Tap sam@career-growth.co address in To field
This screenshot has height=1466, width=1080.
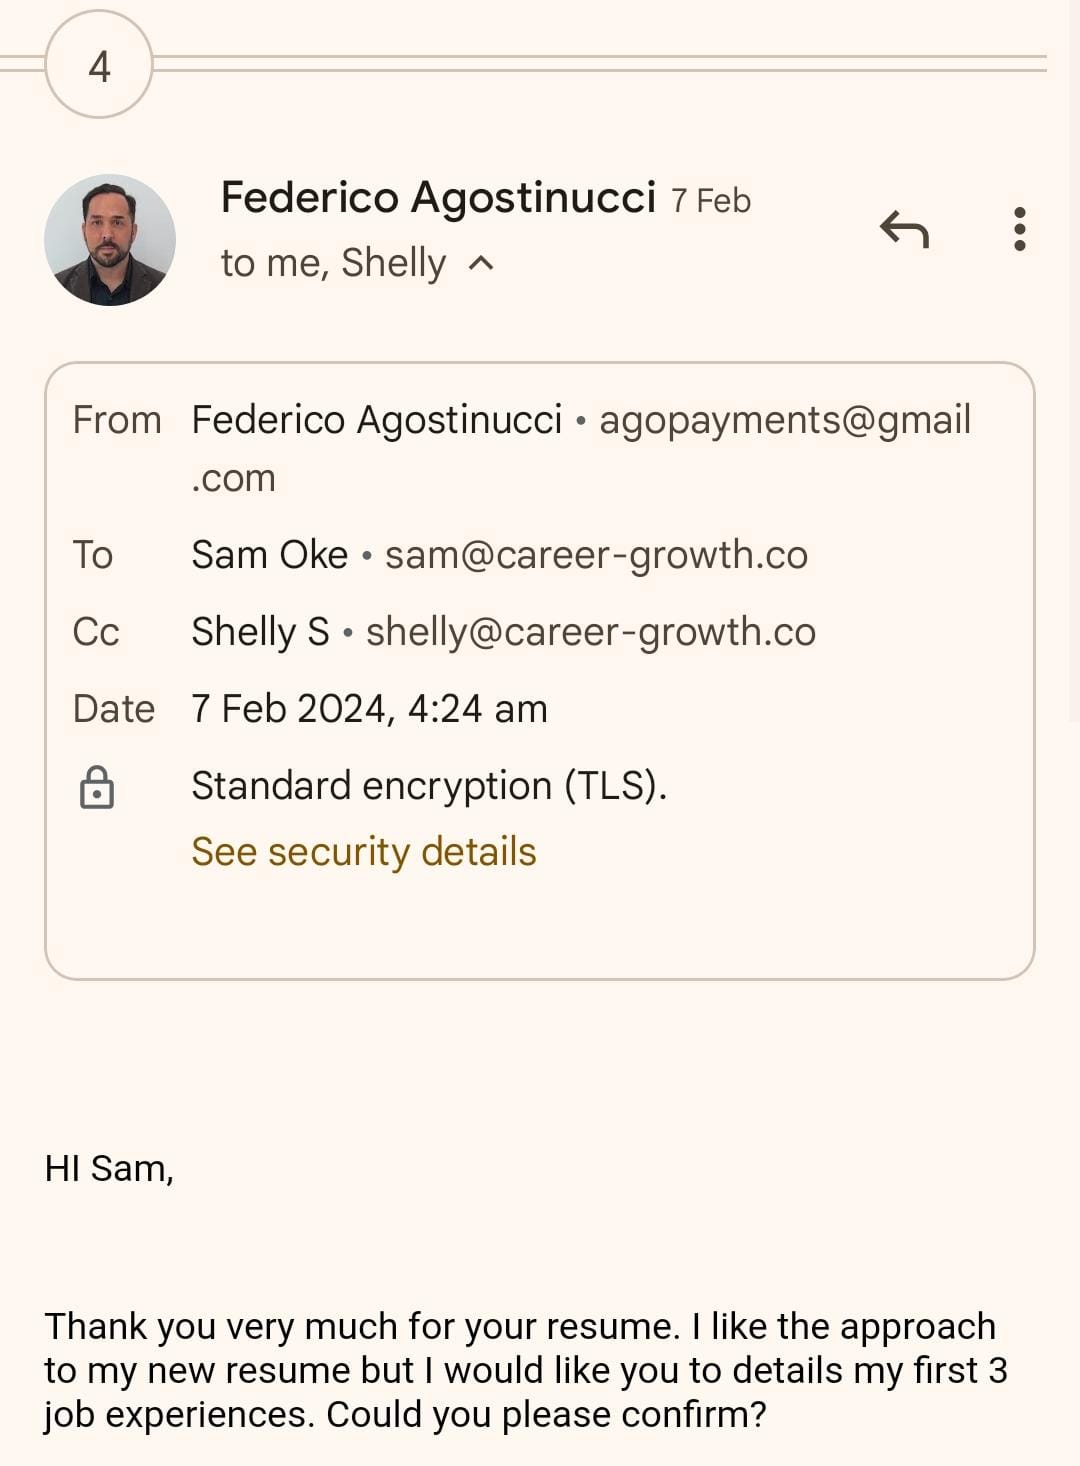596,555
